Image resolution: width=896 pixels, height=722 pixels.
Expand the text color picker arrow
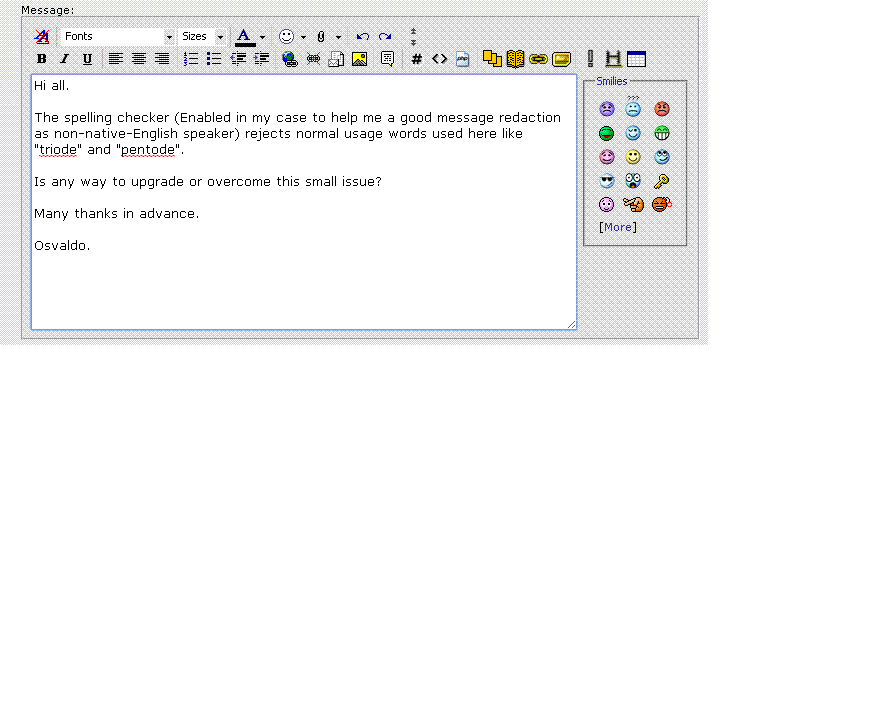click(x=262, y=37)
